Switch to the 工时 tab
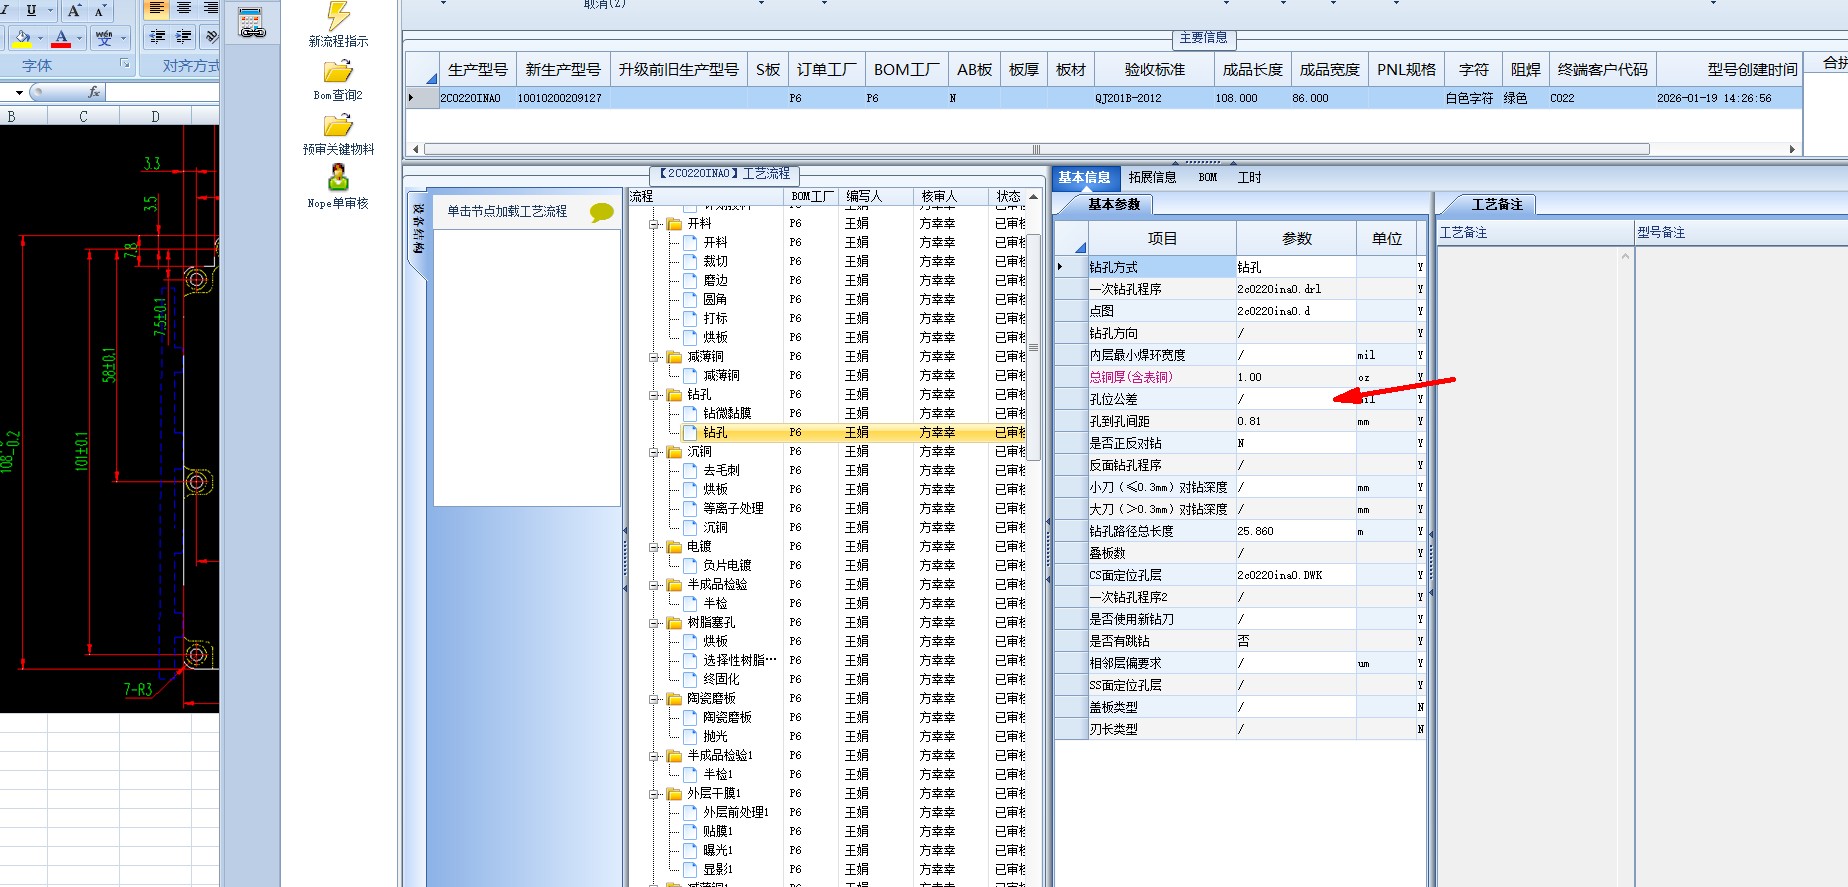Screen dimensions: 1848x887 tap(1249, 177)
